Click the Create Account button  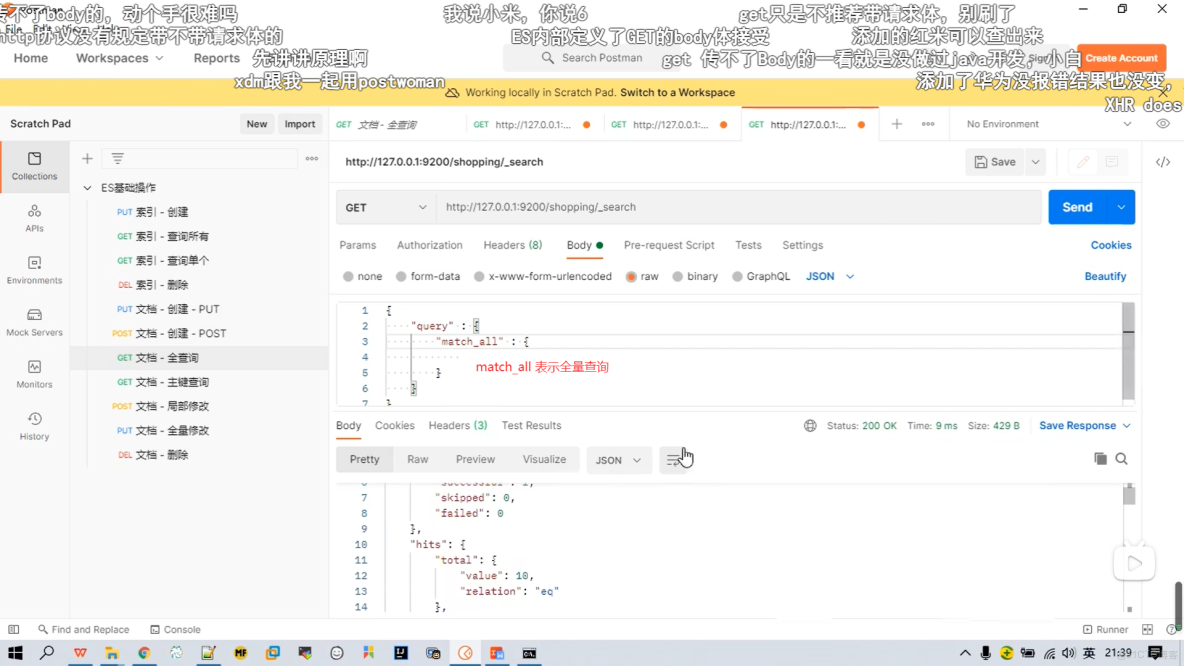[x=1120, y=58]
